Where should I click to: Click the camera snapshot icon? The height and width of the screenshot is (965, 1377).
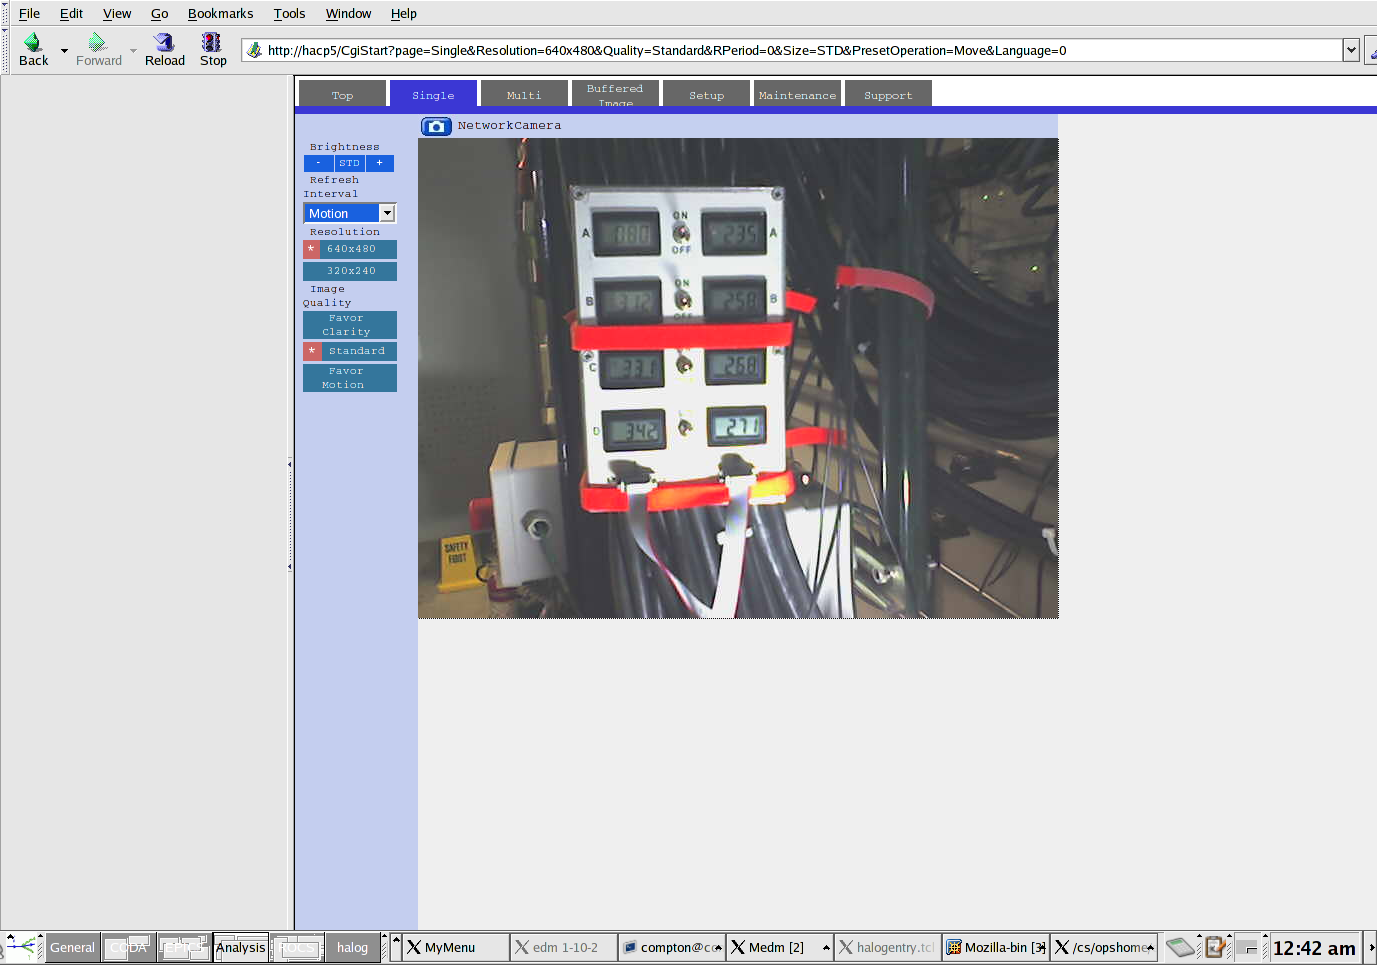tap(436, 126)
